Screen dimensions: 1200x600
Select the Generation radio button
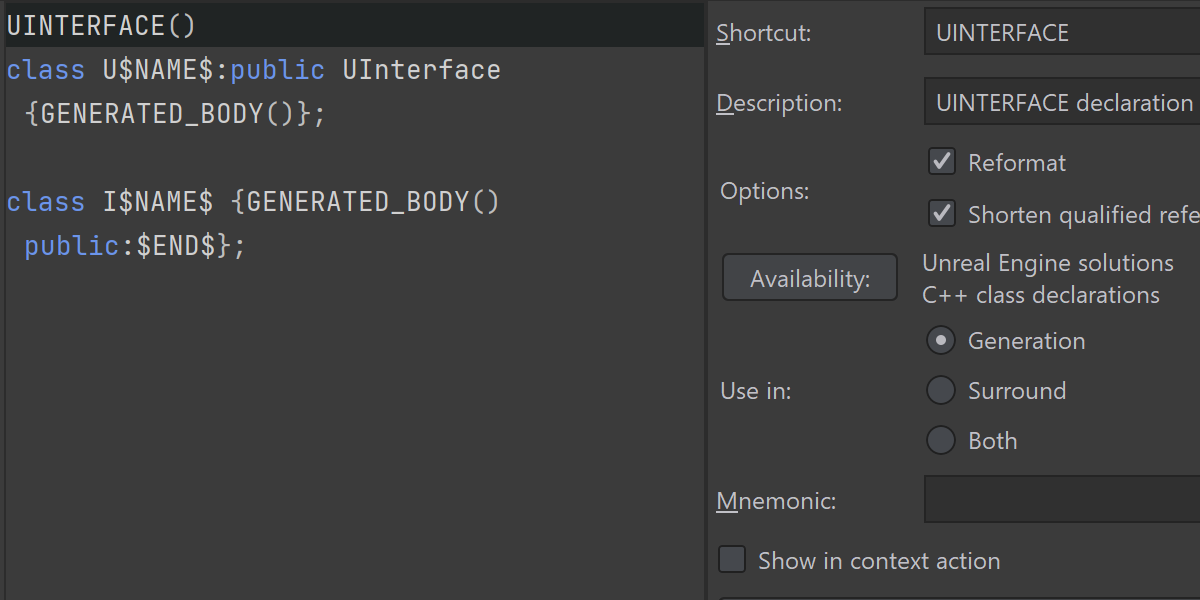(x=941, y=341)
